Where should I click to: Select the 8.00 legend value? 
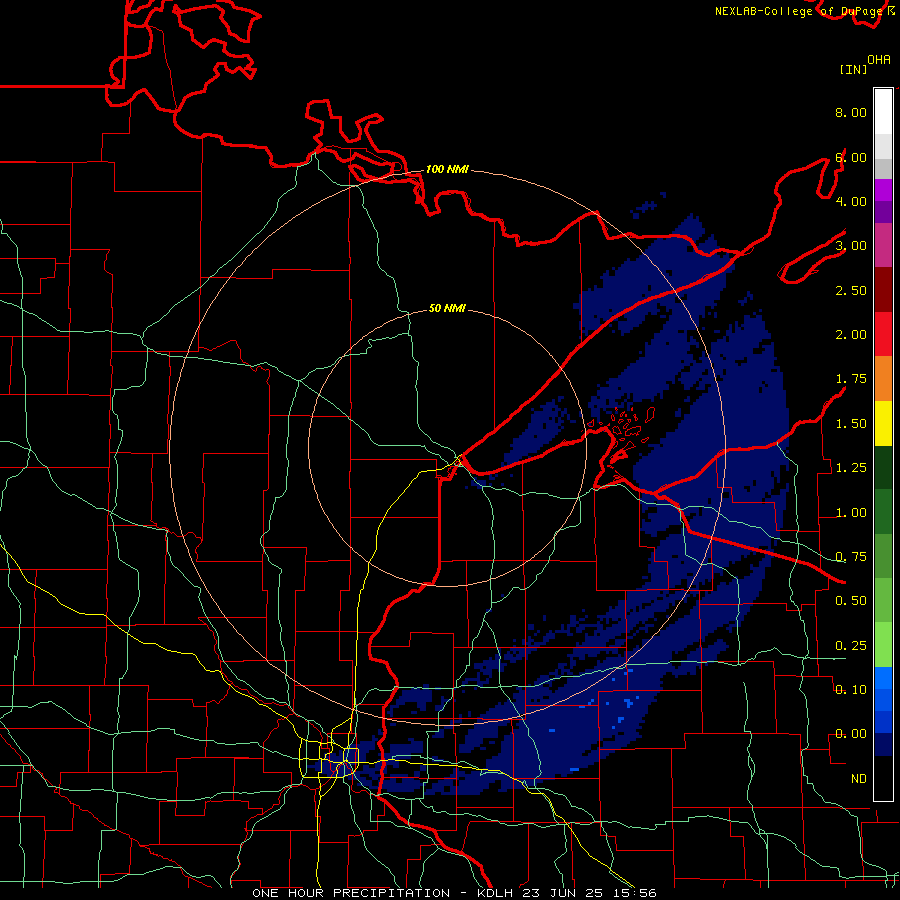point(851,112)
